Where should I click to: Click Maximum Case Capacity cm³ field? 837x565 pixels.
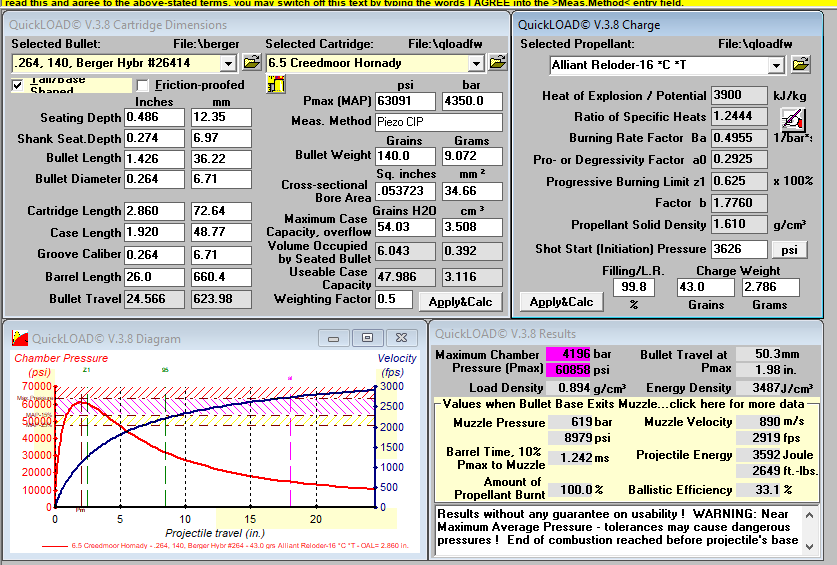click(x=472, y=227)
